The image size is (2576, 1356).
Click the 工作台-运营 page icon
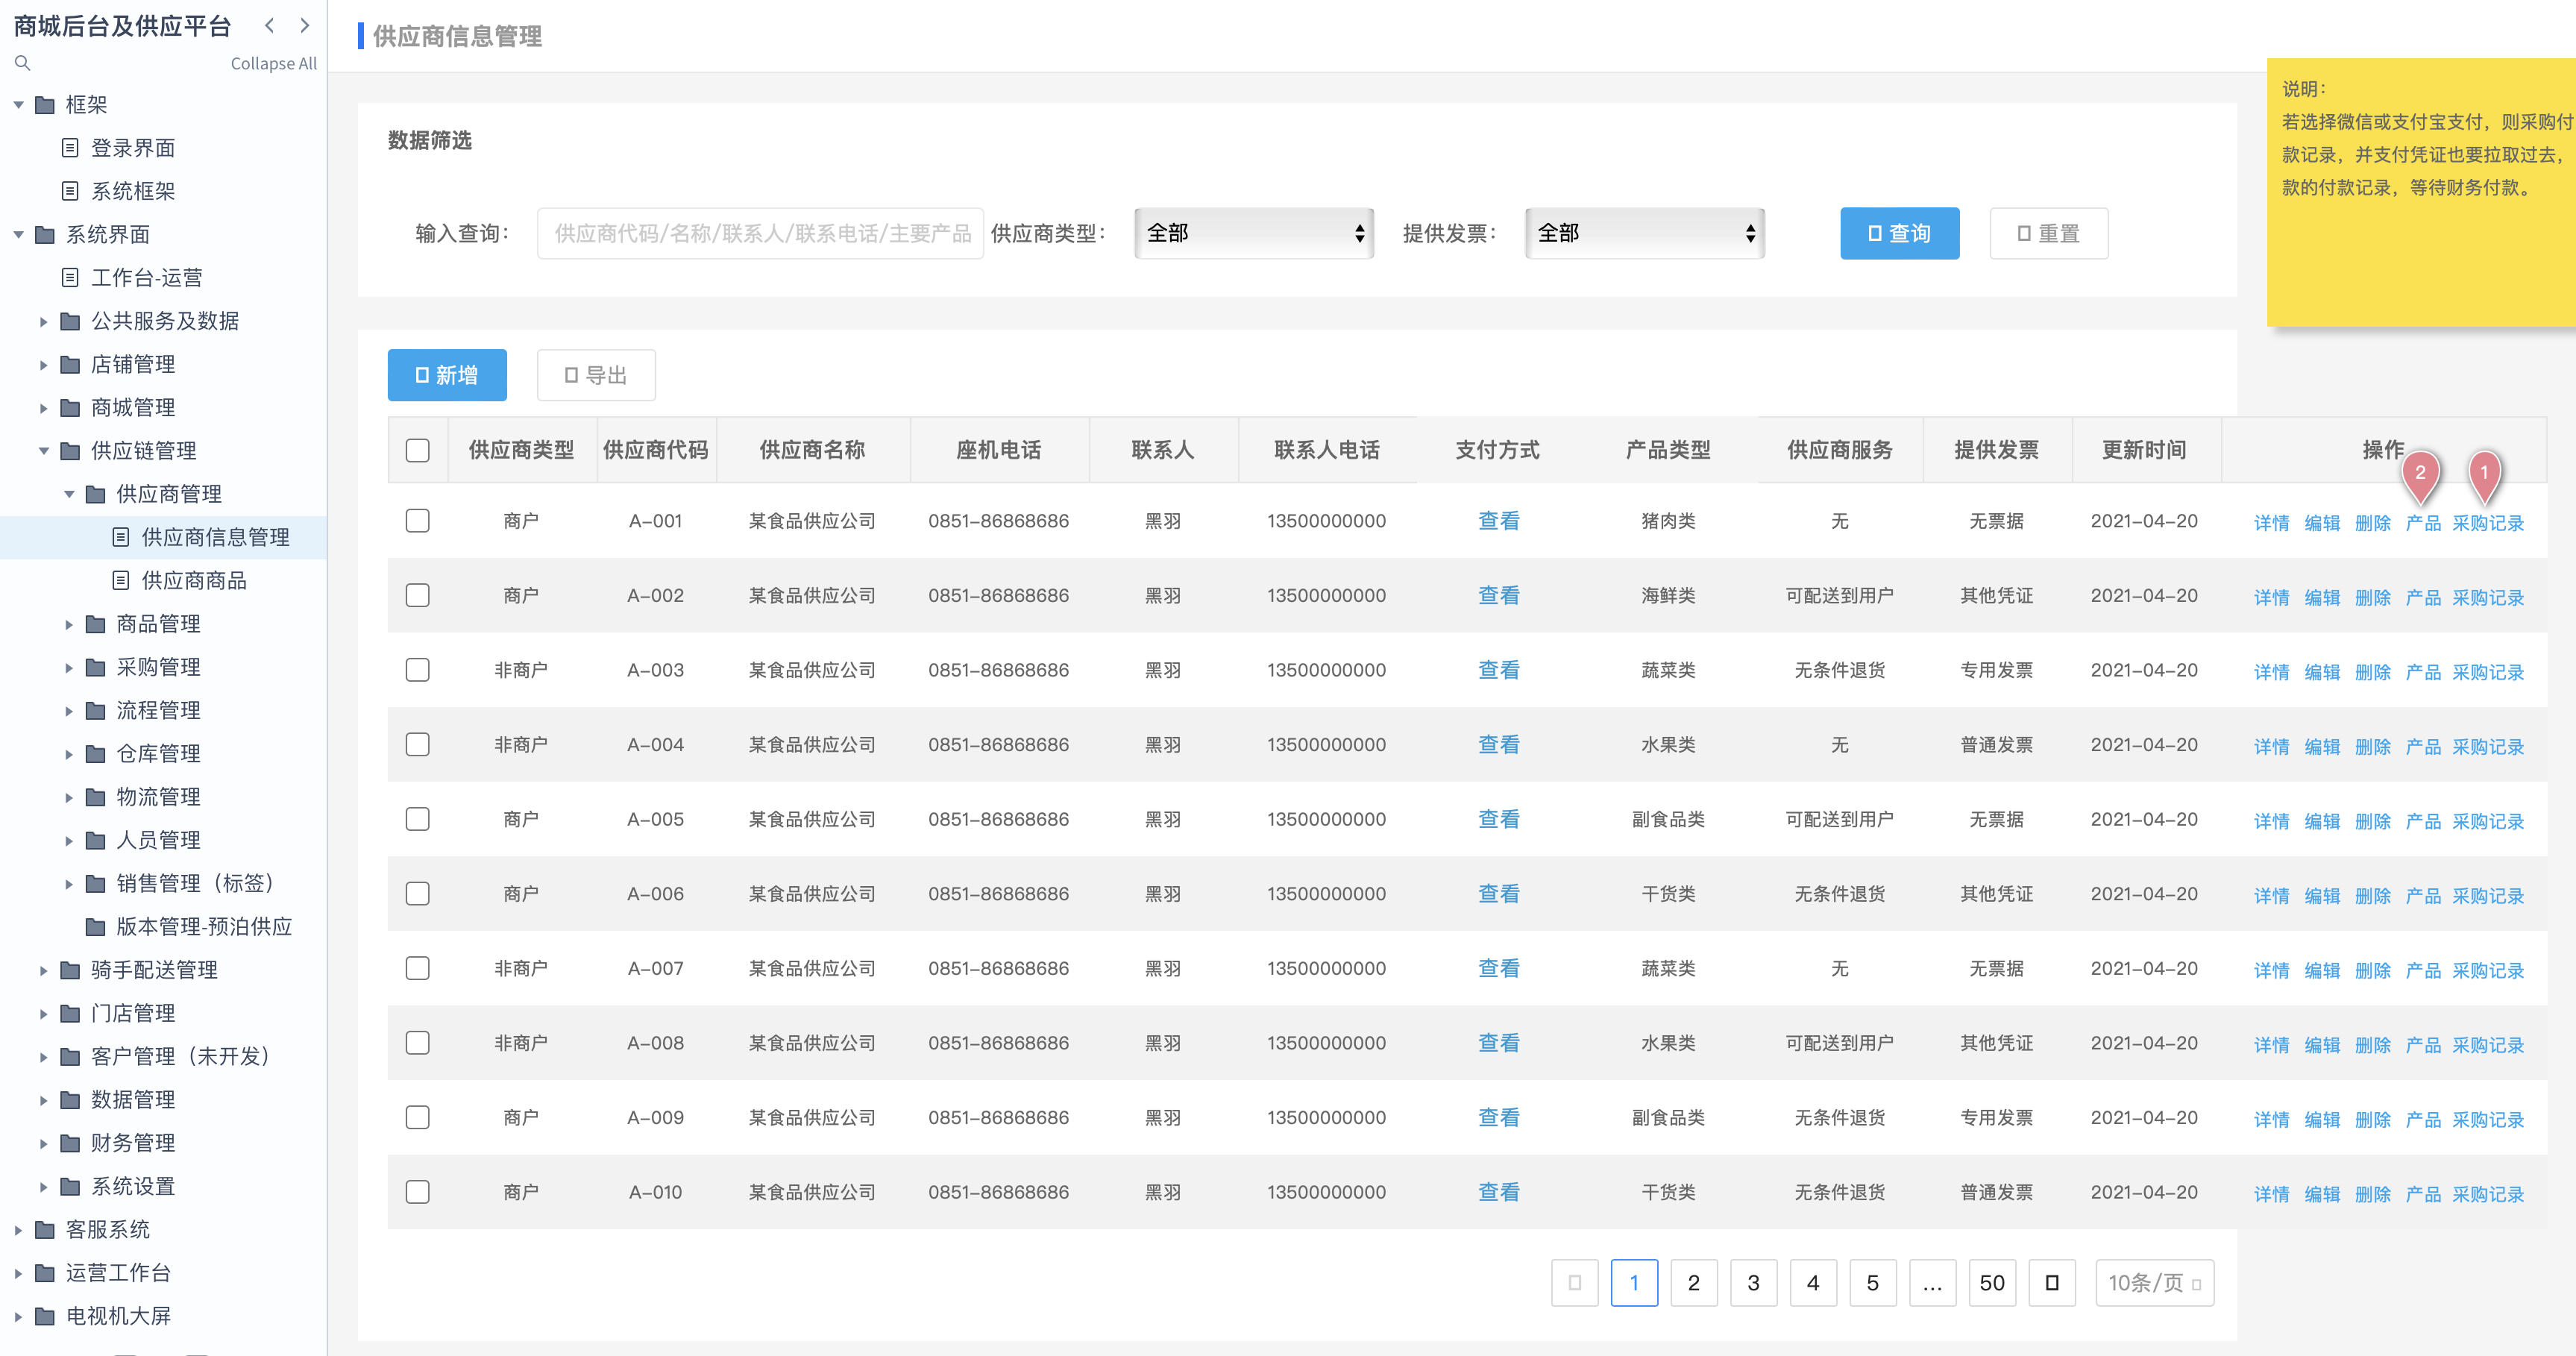point(70,277)
